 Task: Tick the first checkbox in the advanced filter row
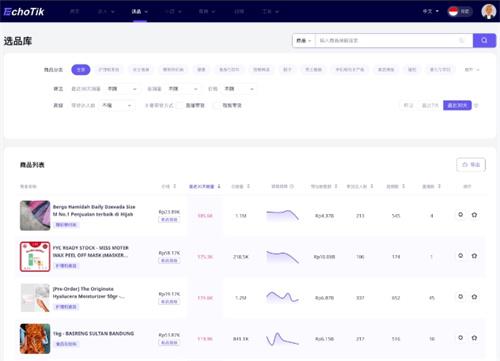[180, 105]
